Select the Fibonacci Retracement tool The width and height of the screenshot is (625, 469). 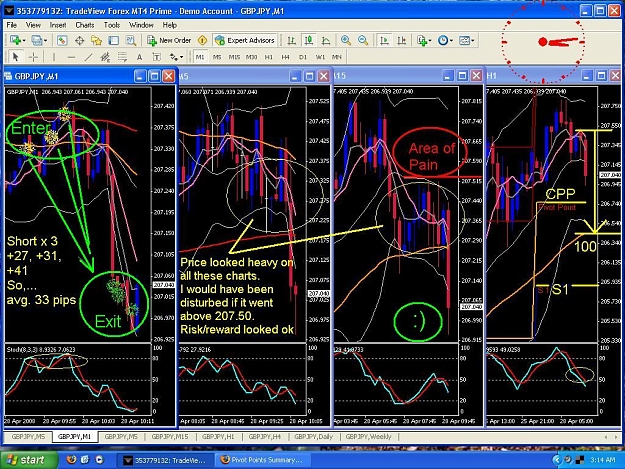tap(122, 57)
